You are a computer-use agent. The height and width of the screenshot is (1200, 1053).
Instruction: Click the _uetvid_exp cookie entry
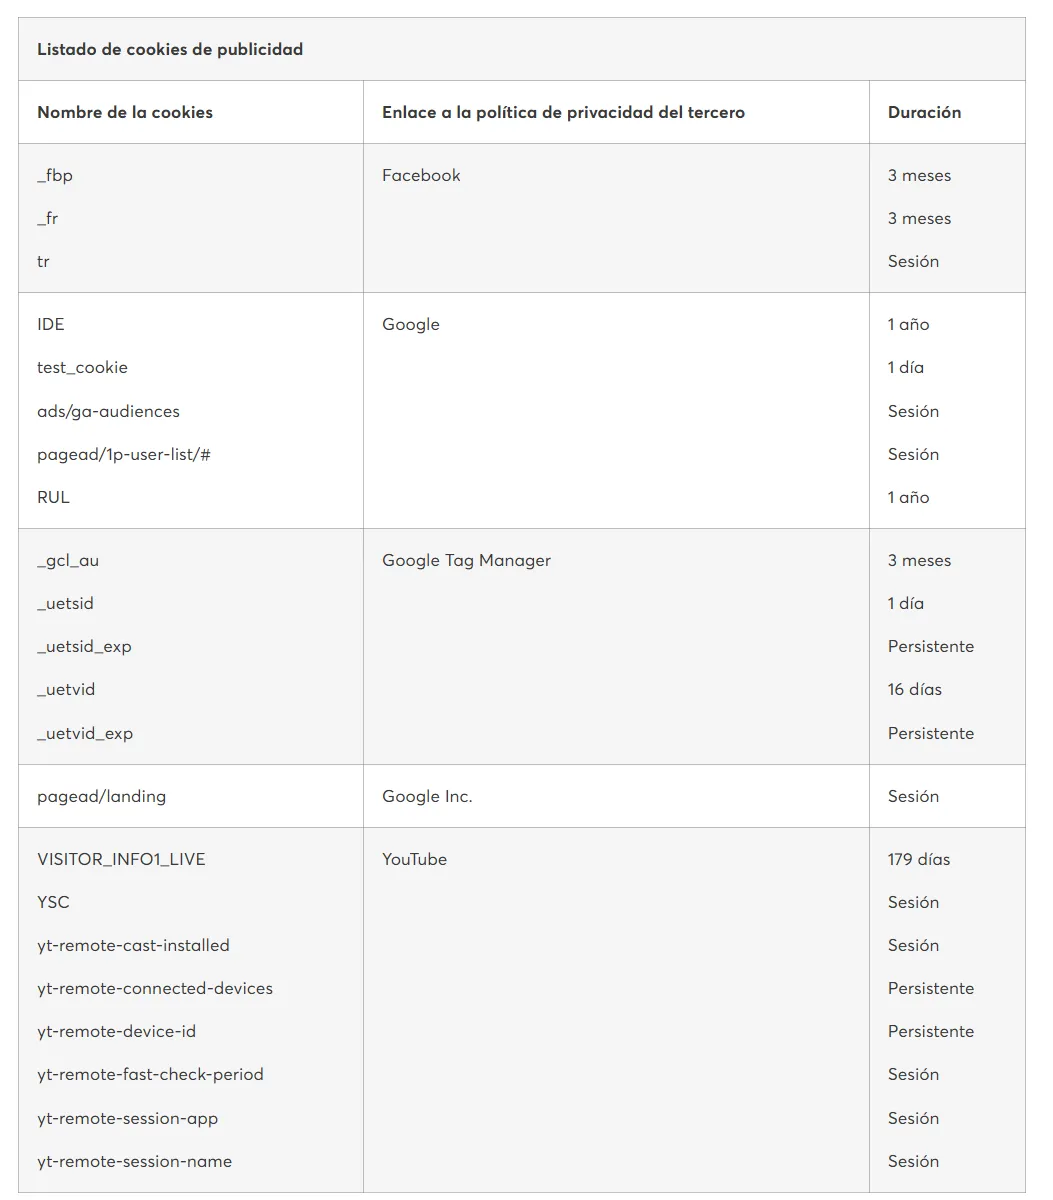pos(85,733)
